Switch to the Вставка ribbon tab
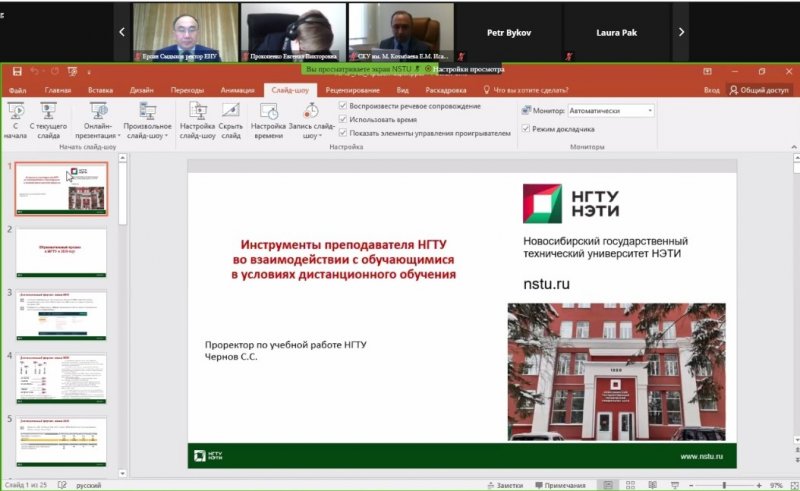The height and width of the screenshot is (491, 800). (x=100, y=90)
